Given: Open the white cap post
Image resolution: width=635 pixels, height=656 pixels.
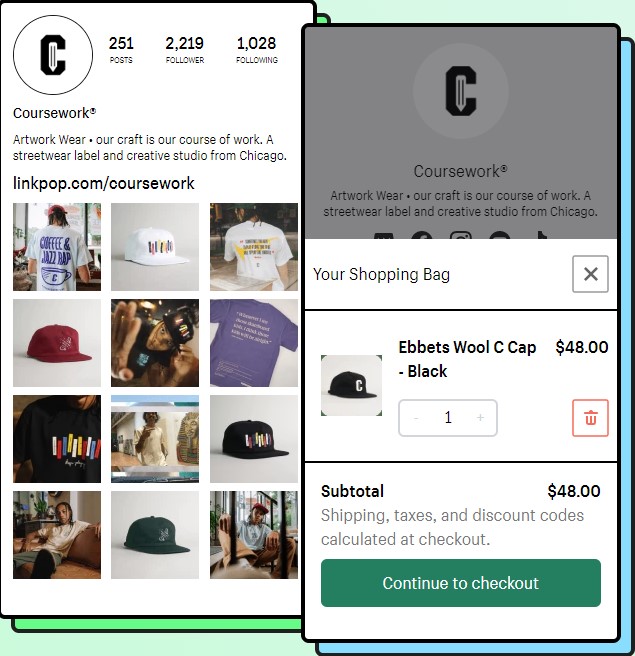Looking at the screenshot, I should [155, 247].
